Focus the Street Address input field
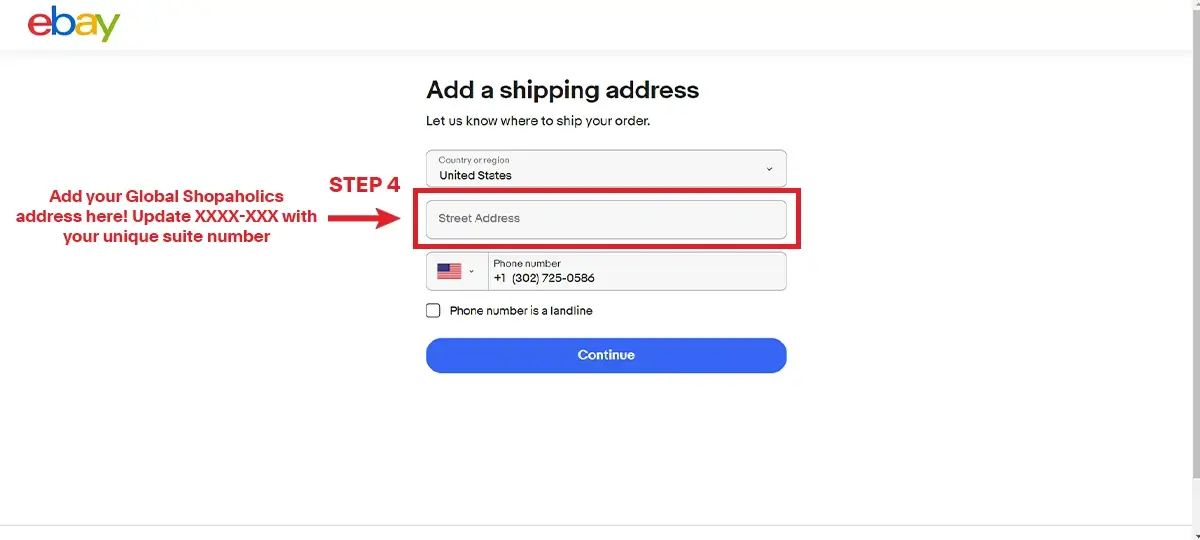This screenshot has height=540, width=1200. click(606, 219)
